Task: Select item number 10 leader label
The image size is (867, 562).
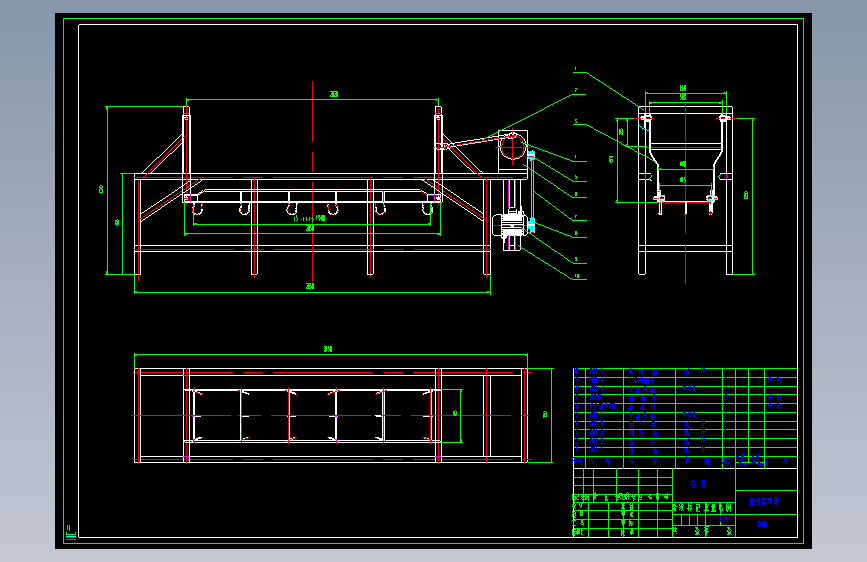Action: 577,275
